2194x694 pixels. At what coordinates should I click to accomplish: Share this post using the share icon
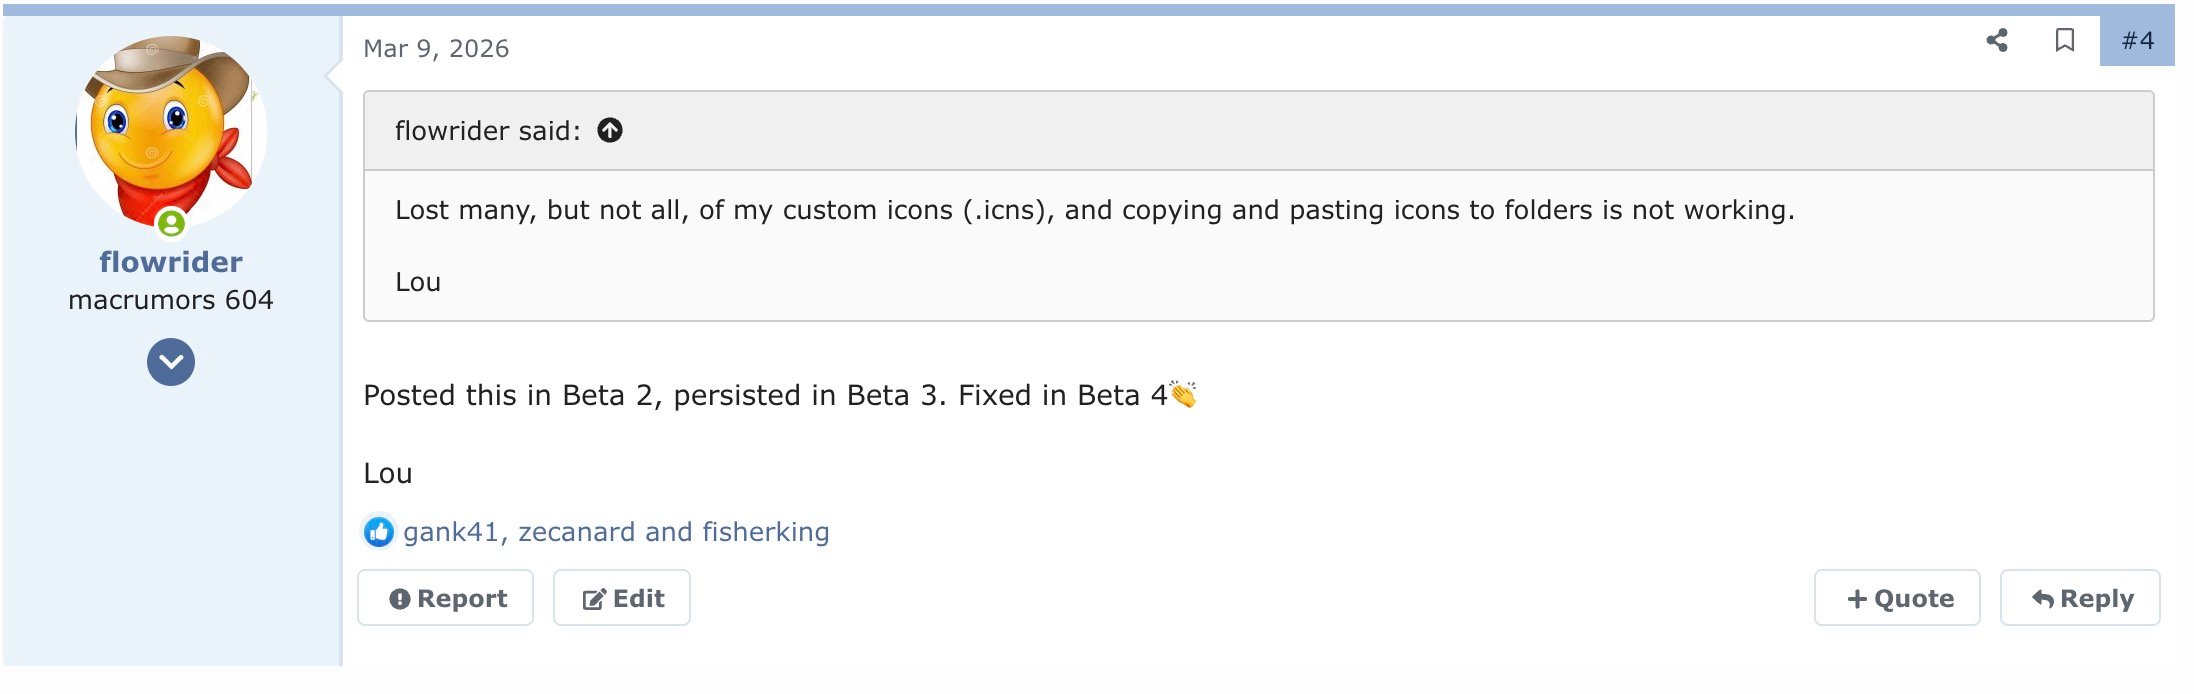1997,40
